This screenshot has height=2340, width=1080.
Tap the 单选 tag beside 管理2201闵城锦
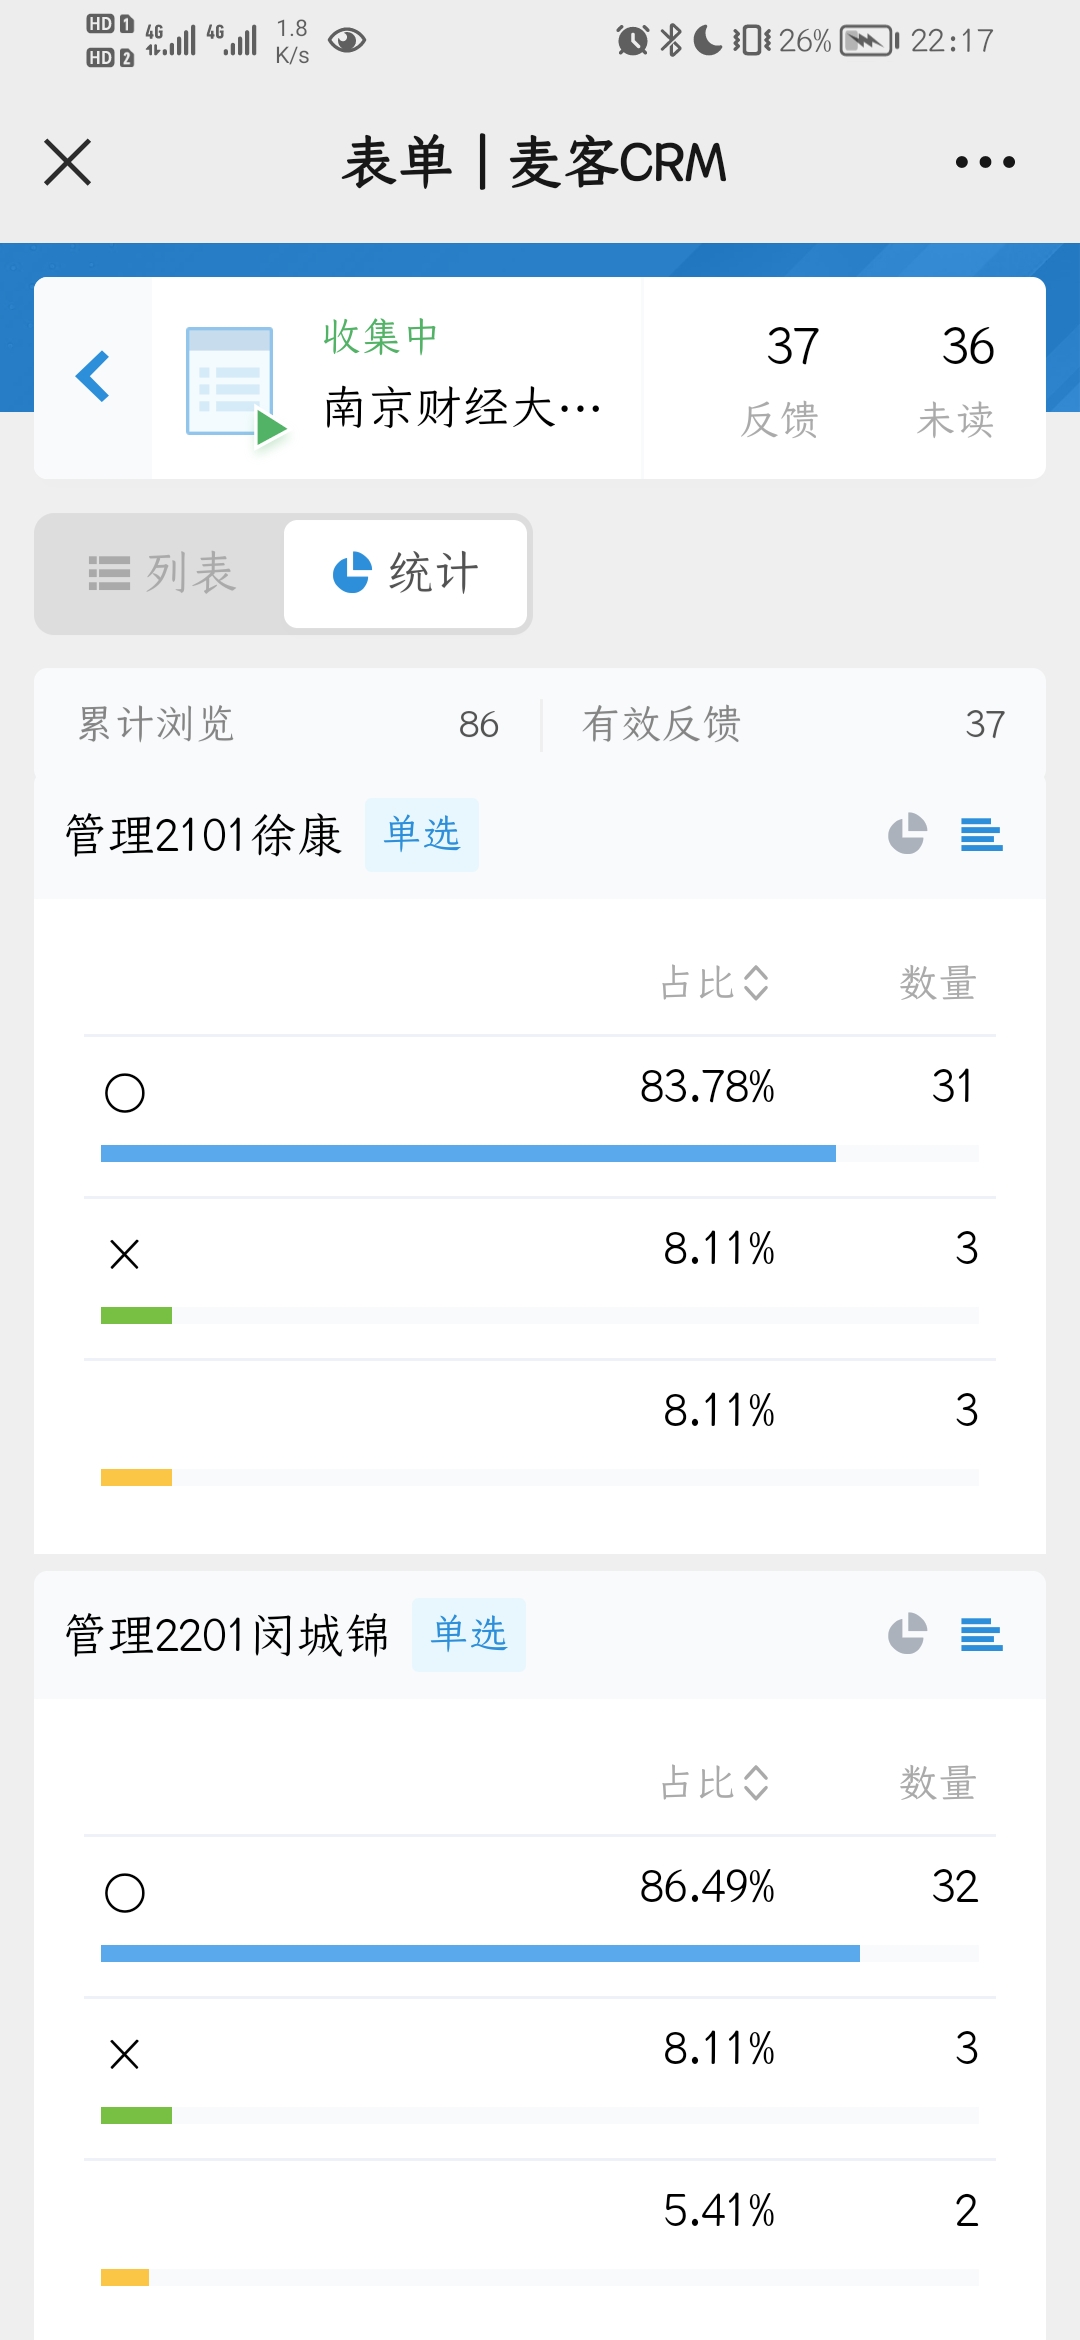pyautogui.click(x=468, y=1634)
